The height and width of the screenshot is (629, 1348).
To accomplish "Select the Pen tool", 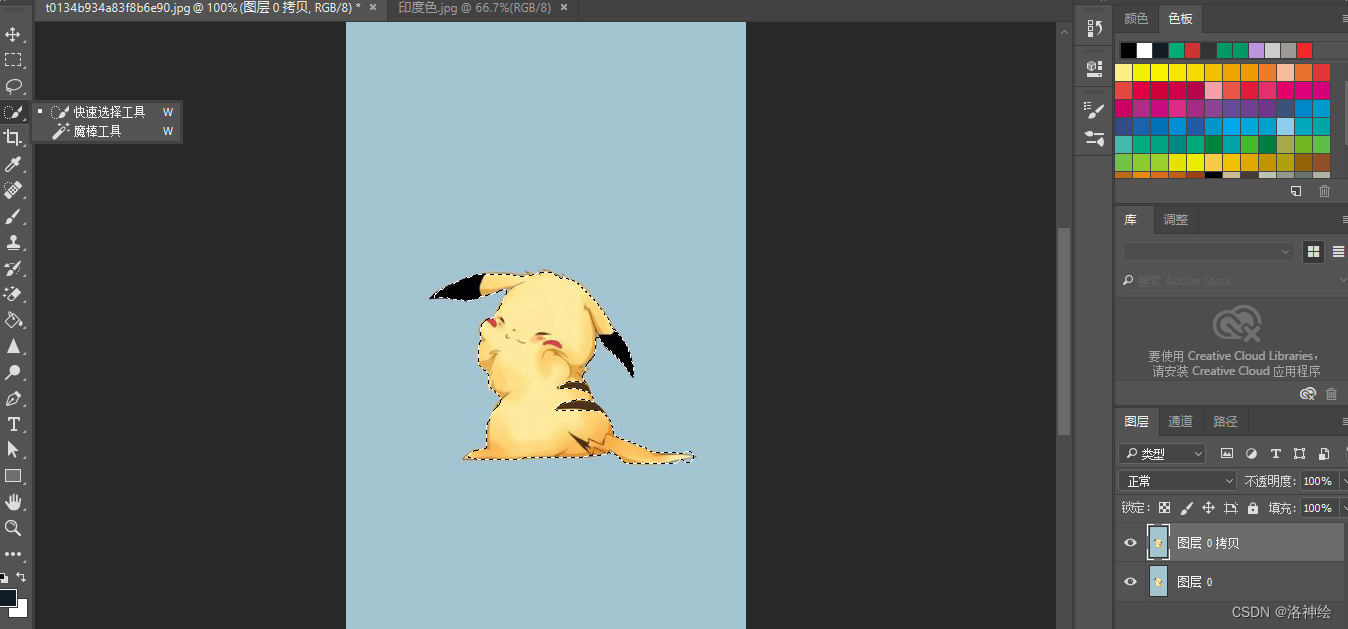I will point(13,398).
